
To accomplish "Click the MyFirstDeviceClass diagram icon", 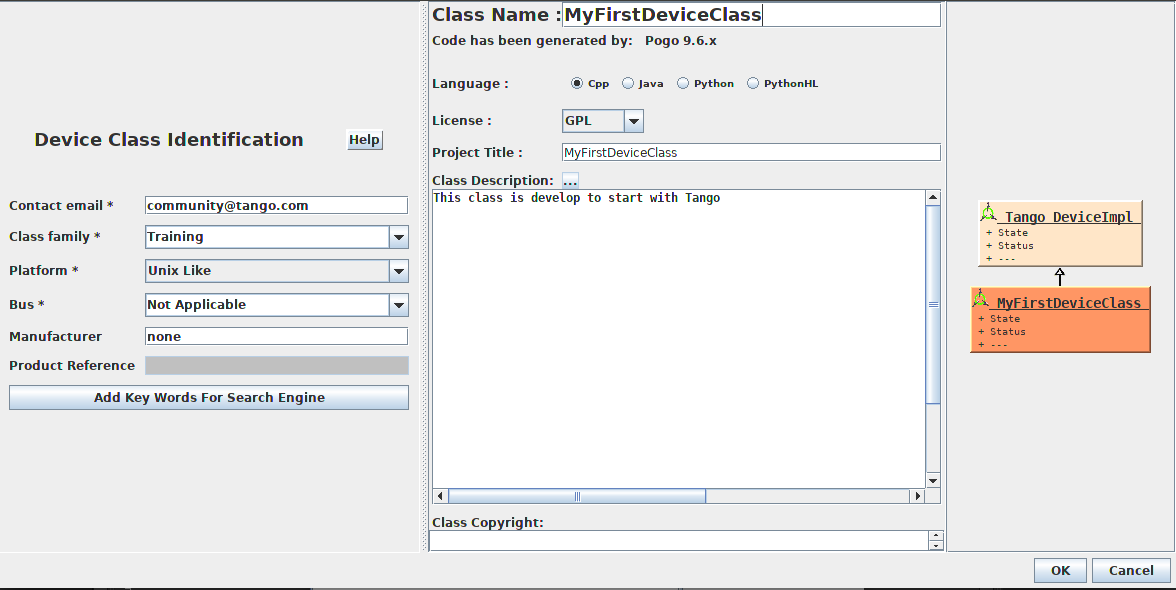I will (980, 299).
